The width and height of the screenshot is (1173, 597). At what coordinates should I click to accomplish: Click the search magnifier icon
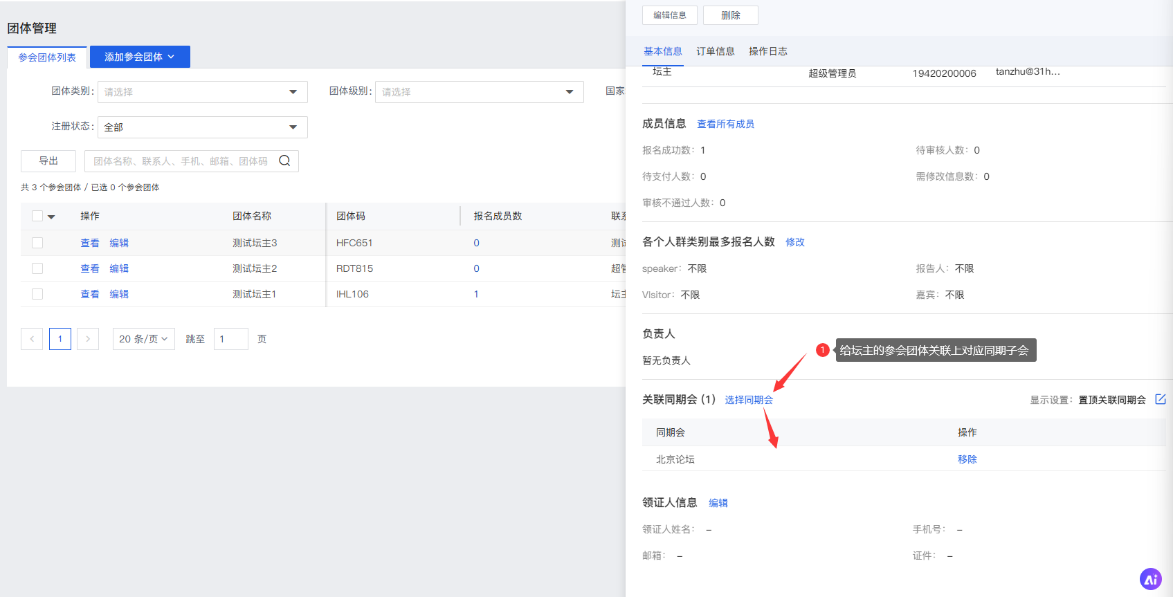pyautogui.click(x=284, y=161)
